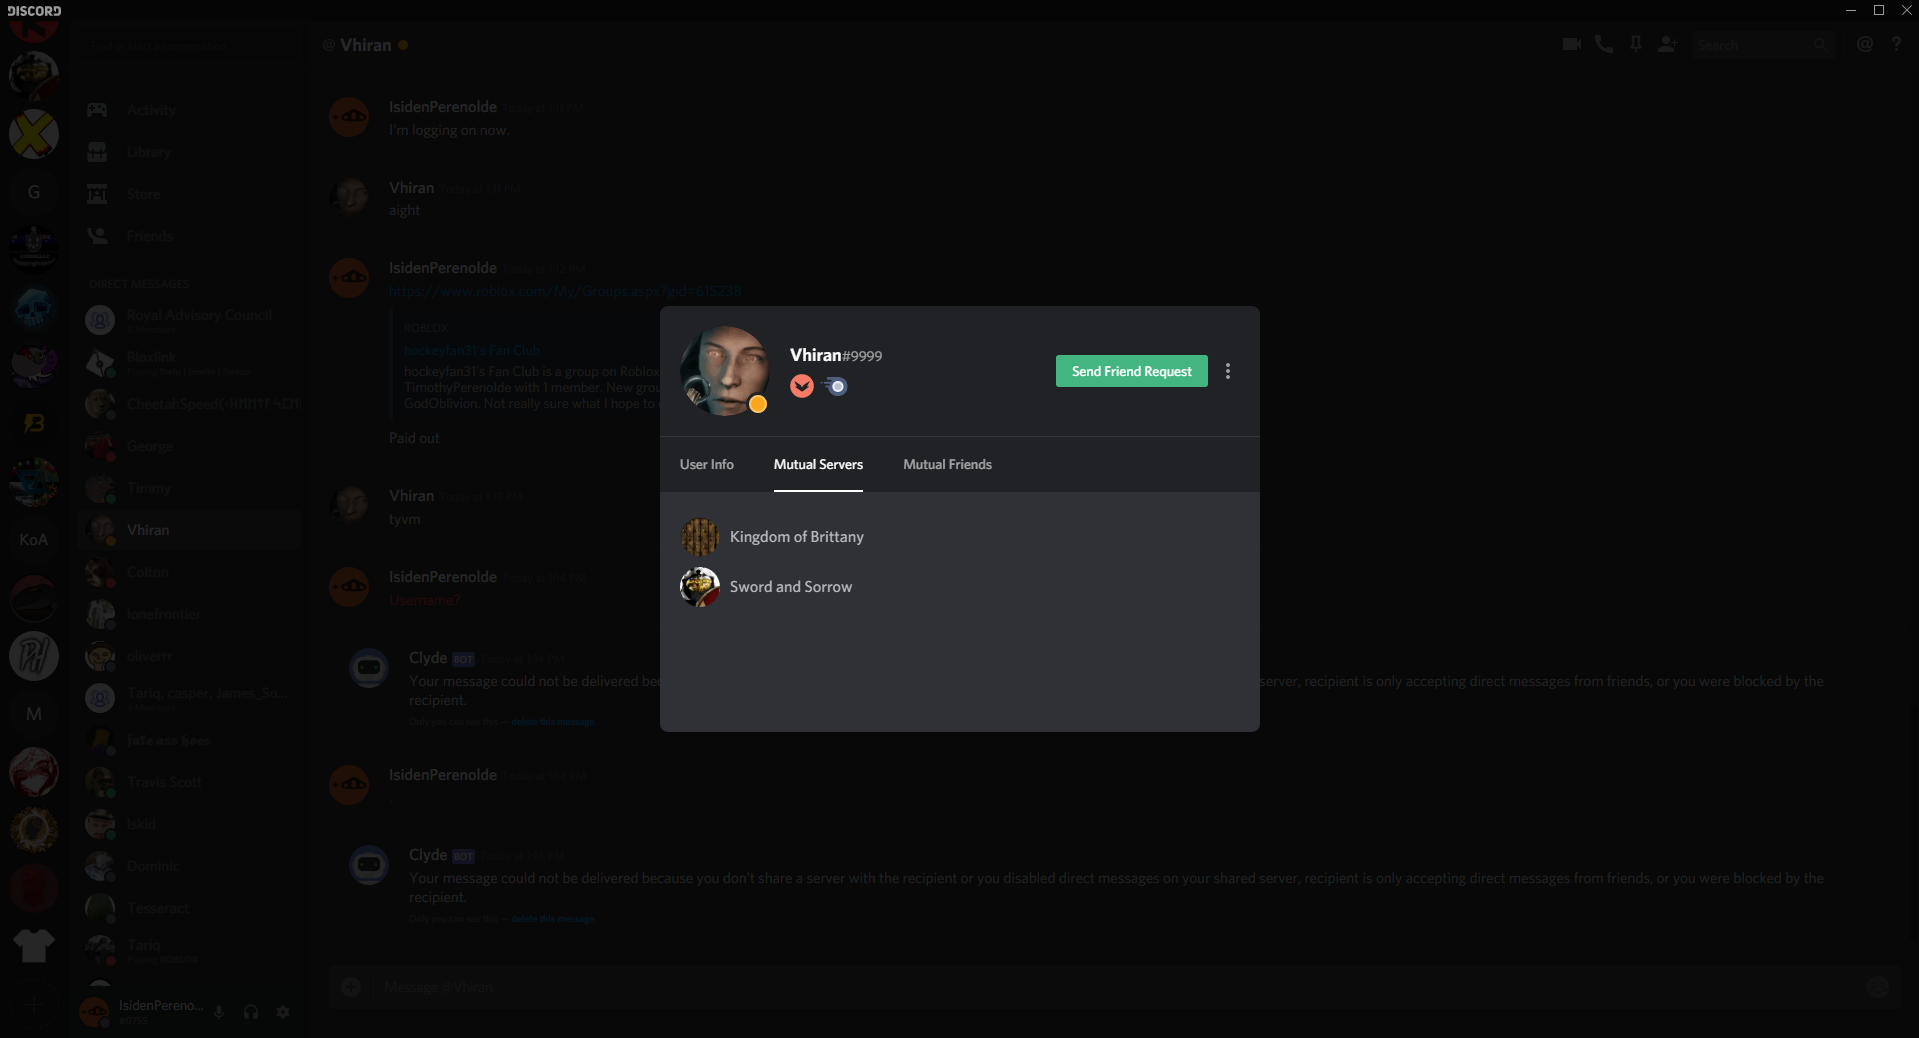The height and width of the screenshot is (1038, 1919).
Task: Open the Bloxlink direct message
Action: (x=189, y=362)
